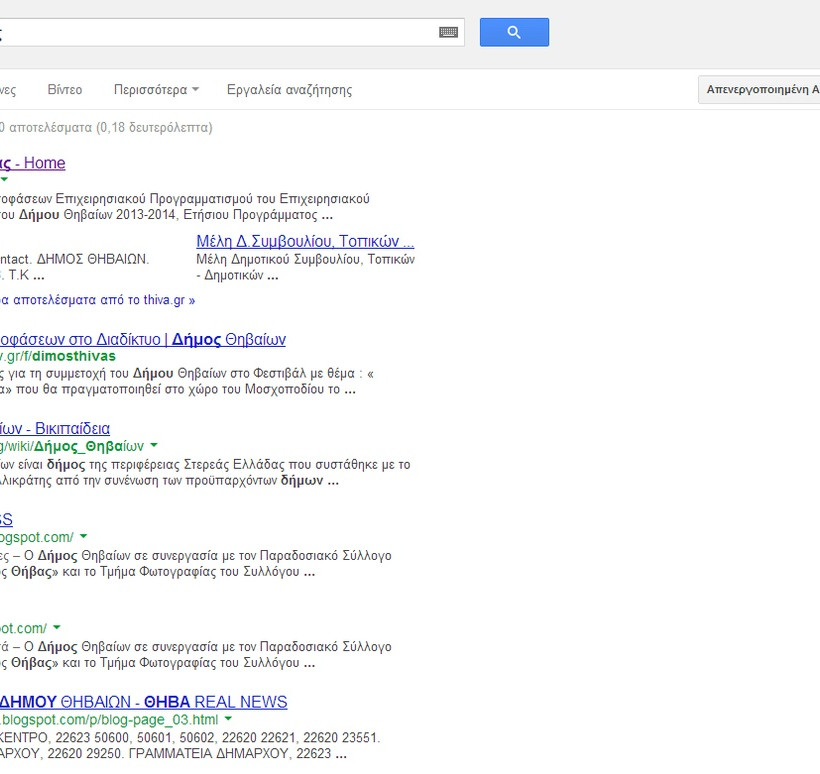Open the on-screen keyboard icon in search box
Image resolution: width=820 pixels, height=774 pixels.
(448, 32)
